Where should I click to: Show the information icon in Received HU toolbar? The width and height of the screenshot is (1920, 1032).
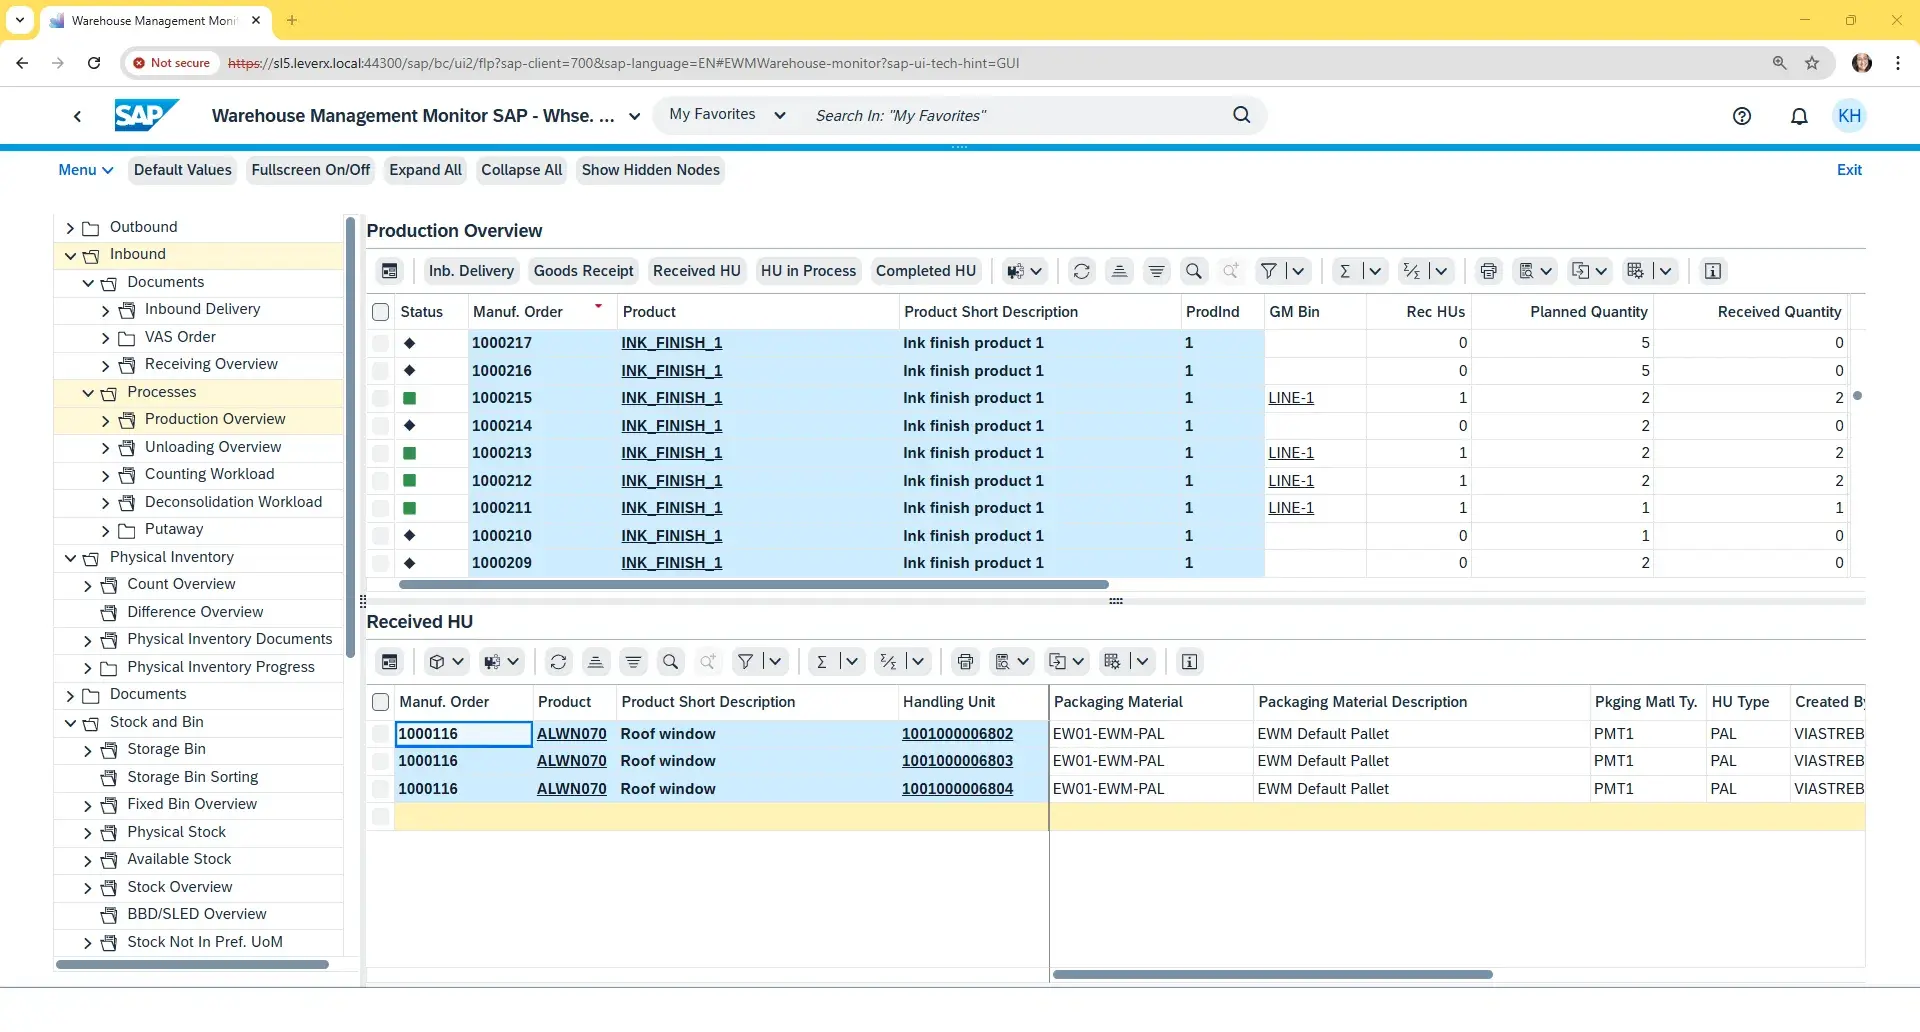pyautogui.click(x=1189, y=662)
